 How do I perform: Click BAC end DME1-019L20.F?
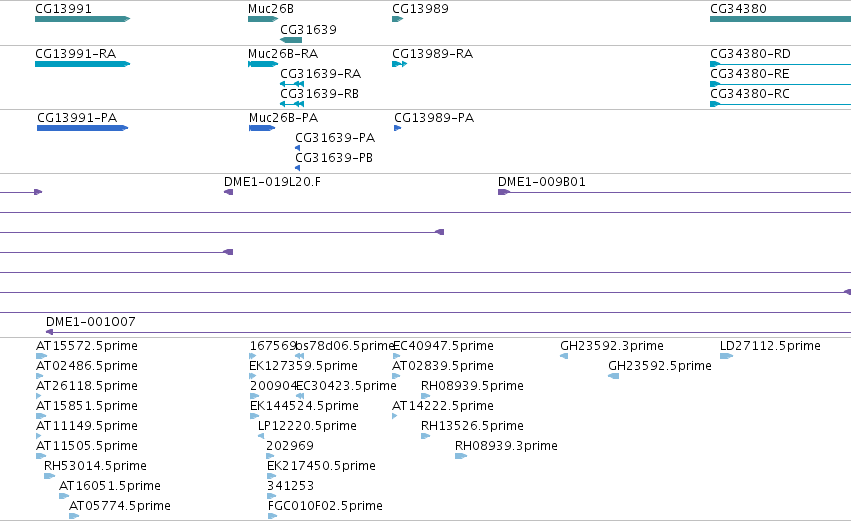272,182
